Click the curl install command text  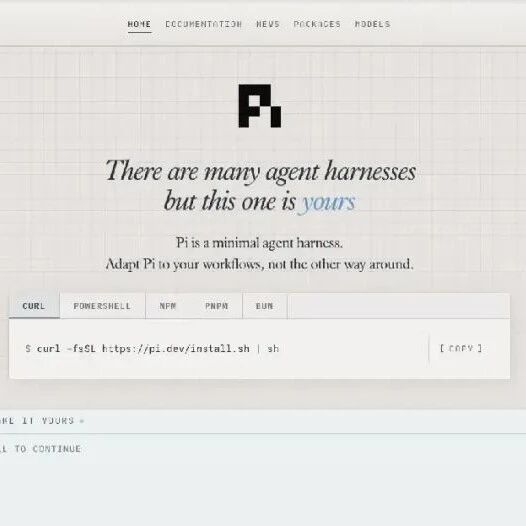[152, 349]
